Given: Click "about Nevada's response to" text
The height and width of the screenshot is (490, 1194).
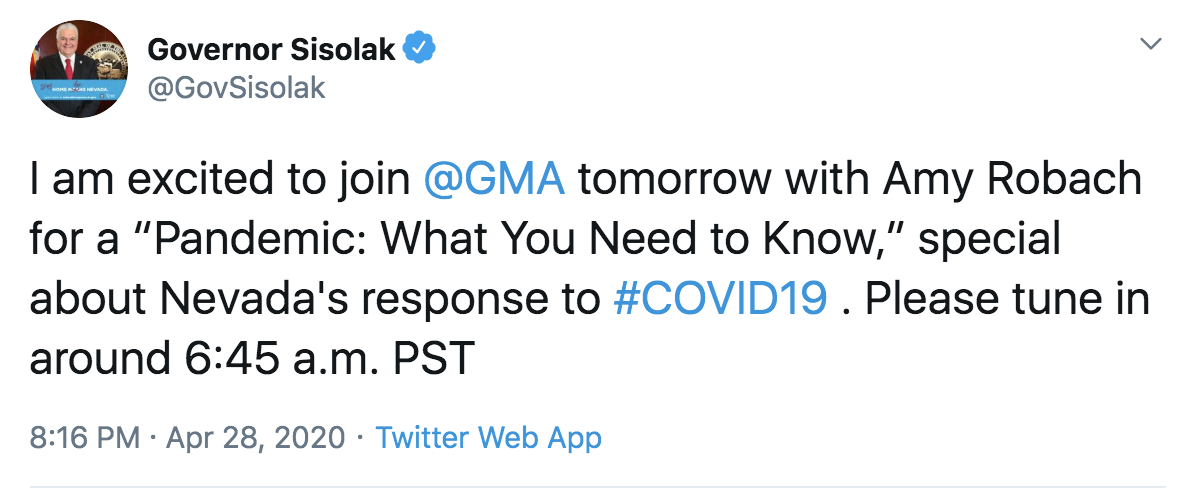Looking at the screenshot, I should tap(315, 299).
